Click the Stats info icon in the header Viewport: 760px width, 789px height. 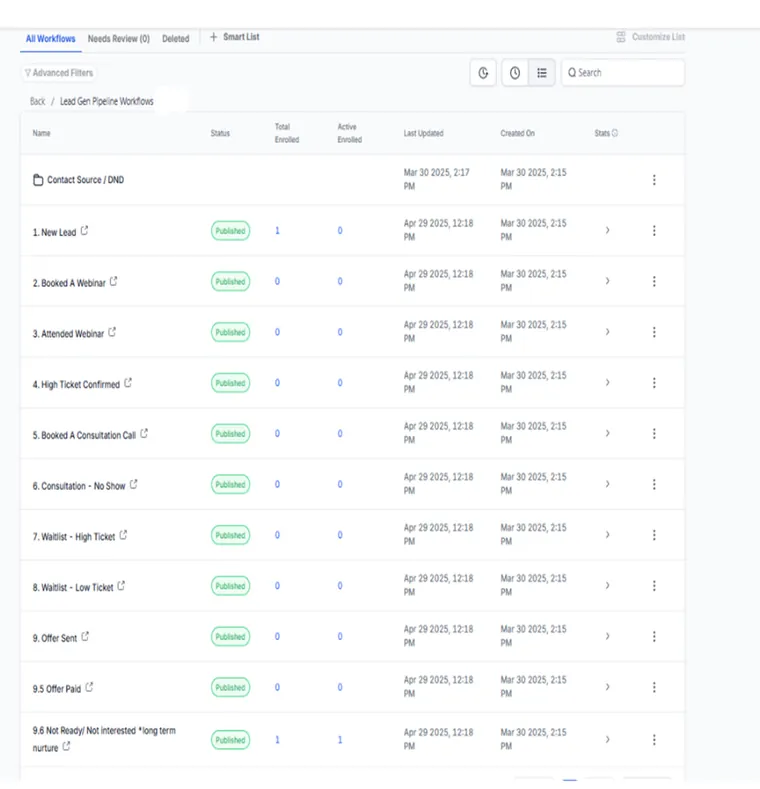coord(615,133)
